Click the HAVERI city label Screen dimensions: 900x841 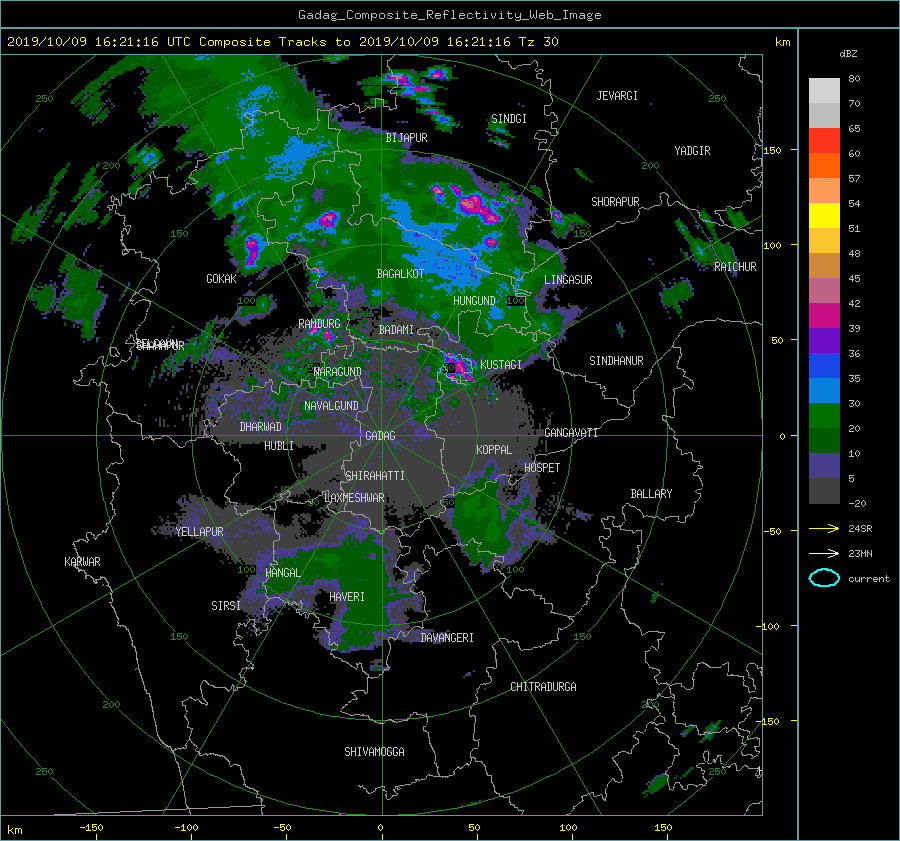click(x=347, y=597)
